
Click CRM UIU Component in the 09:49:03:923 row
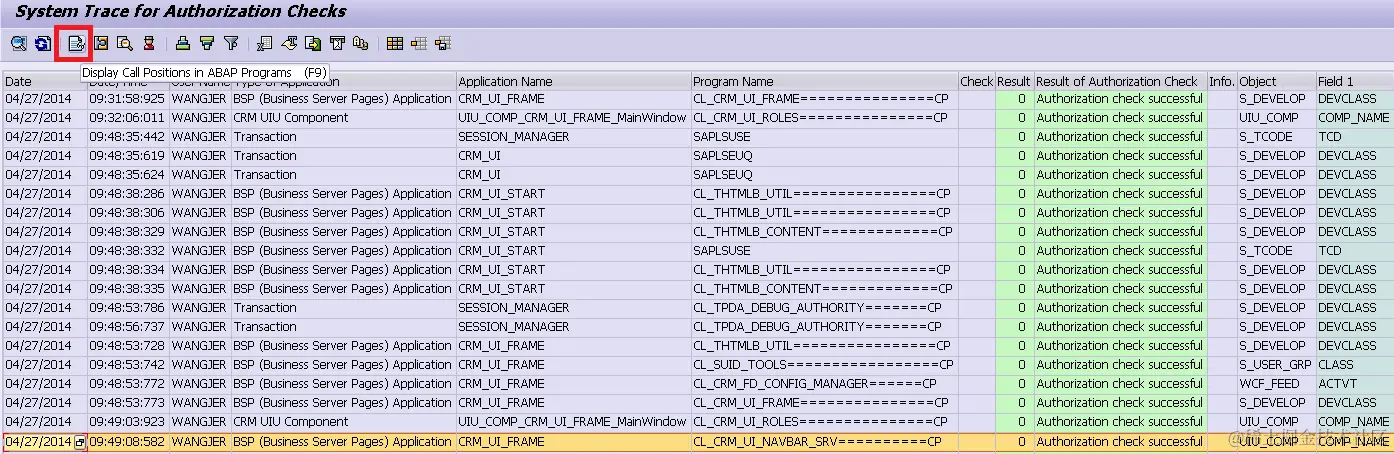click(x=343, y=422)
